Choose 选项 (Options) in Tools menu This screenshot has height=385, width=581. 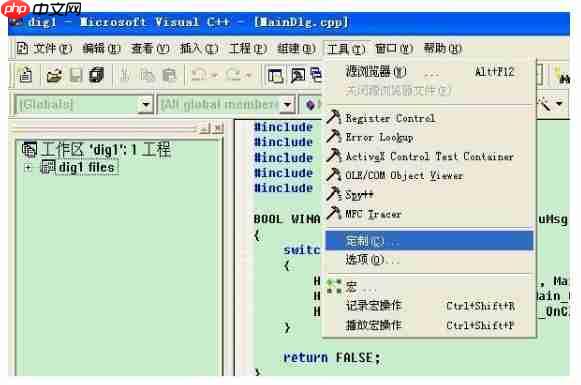(429, 260)
